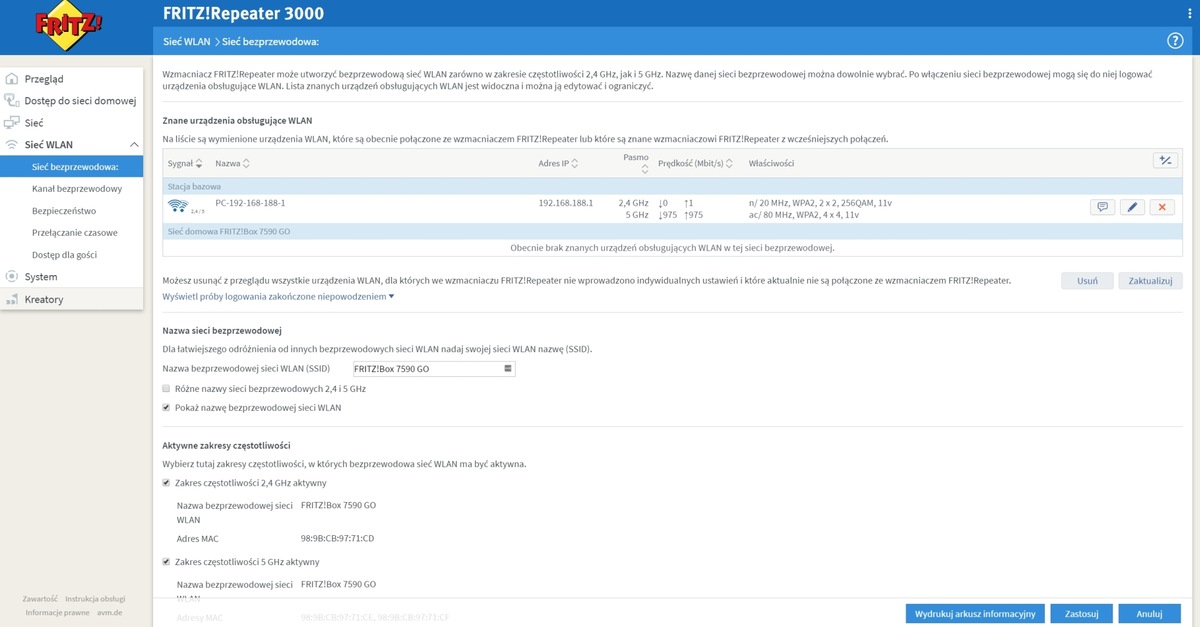The image size is (1200, 627).
Task: Click MAC address 98:9B:CB:97:71:CD
Action: [337, 538]
